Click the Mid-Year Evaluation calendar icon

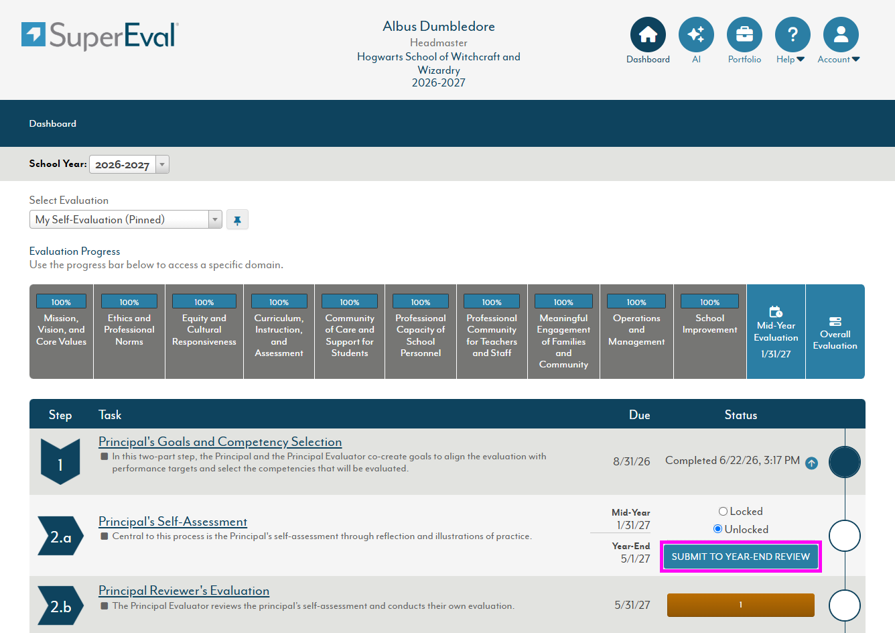pyautogui.click(x=775, y=312)
